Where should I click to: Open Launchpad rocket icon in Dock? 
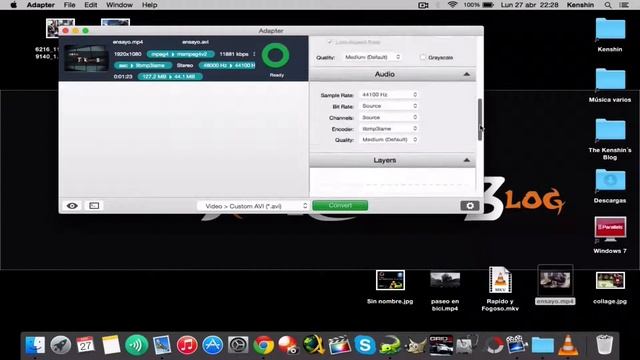(x=60, y=345)
